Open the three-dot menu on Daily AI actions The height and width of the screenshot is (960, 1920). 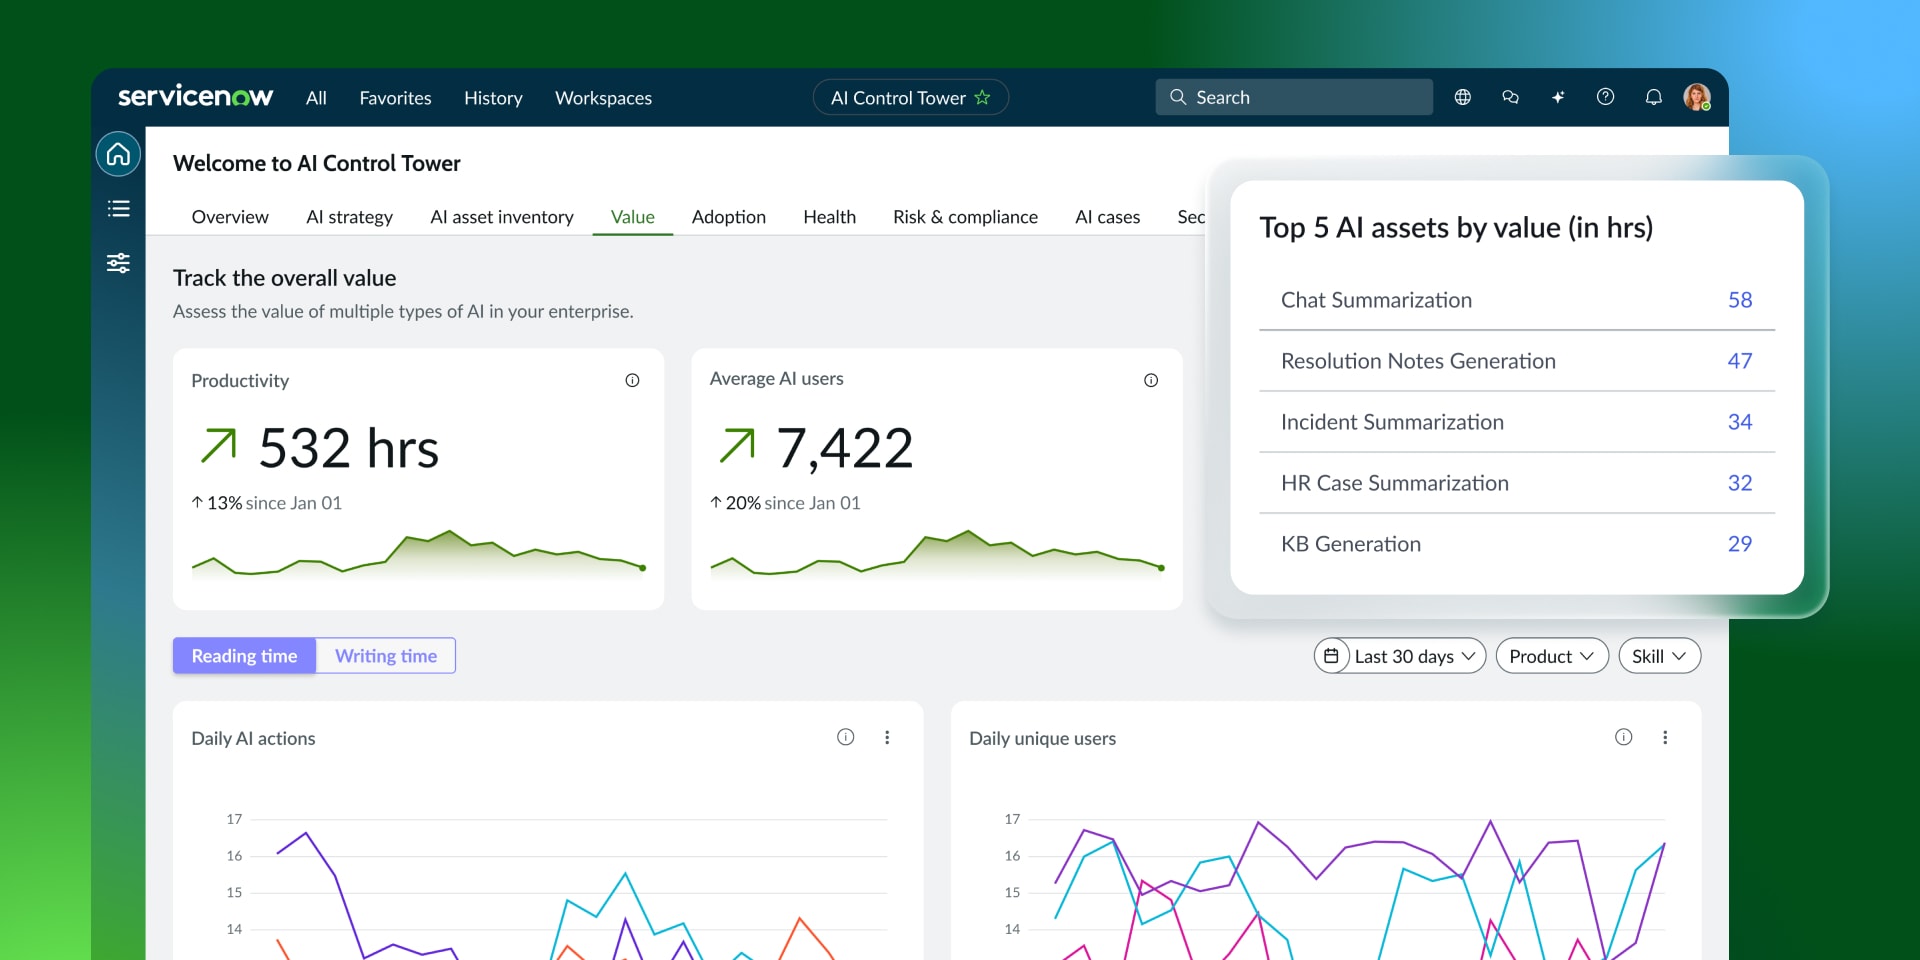coord(886,737)
